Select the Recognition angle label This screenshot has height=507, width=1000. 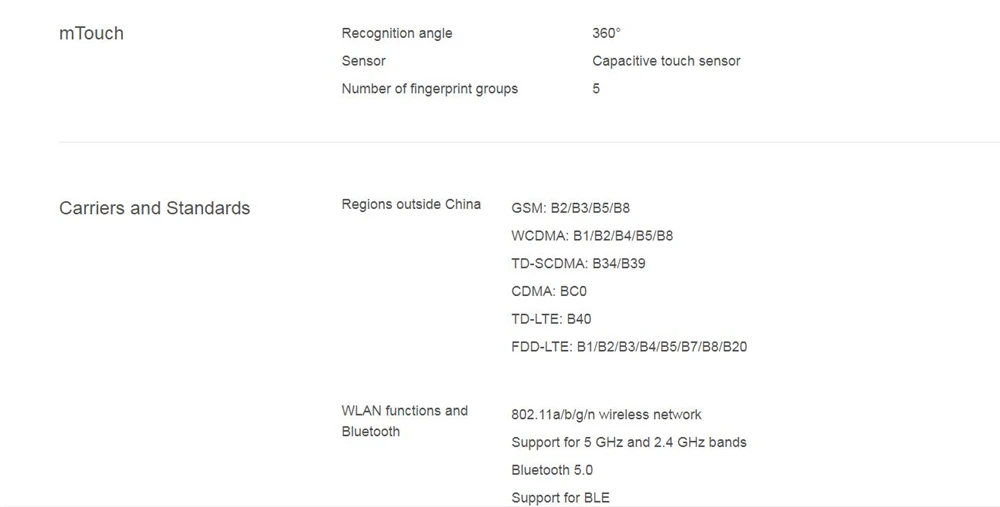click(x=397, y=33)
